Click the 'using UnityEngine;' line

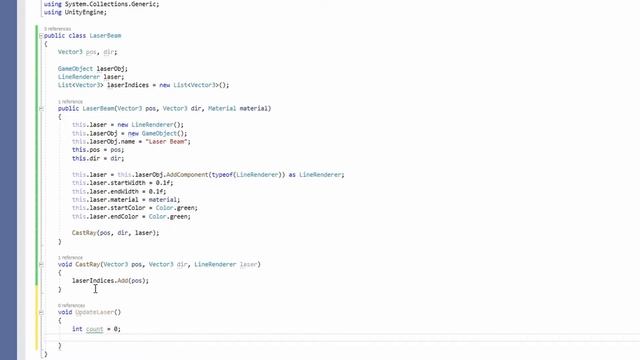click(75, 12)
